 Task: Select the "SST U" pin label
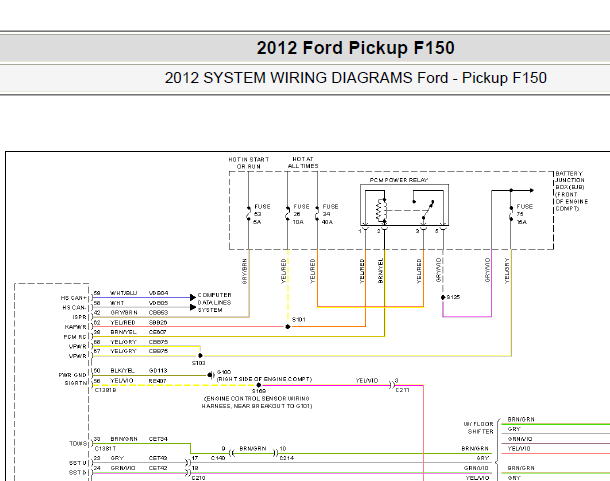point(77,463)
